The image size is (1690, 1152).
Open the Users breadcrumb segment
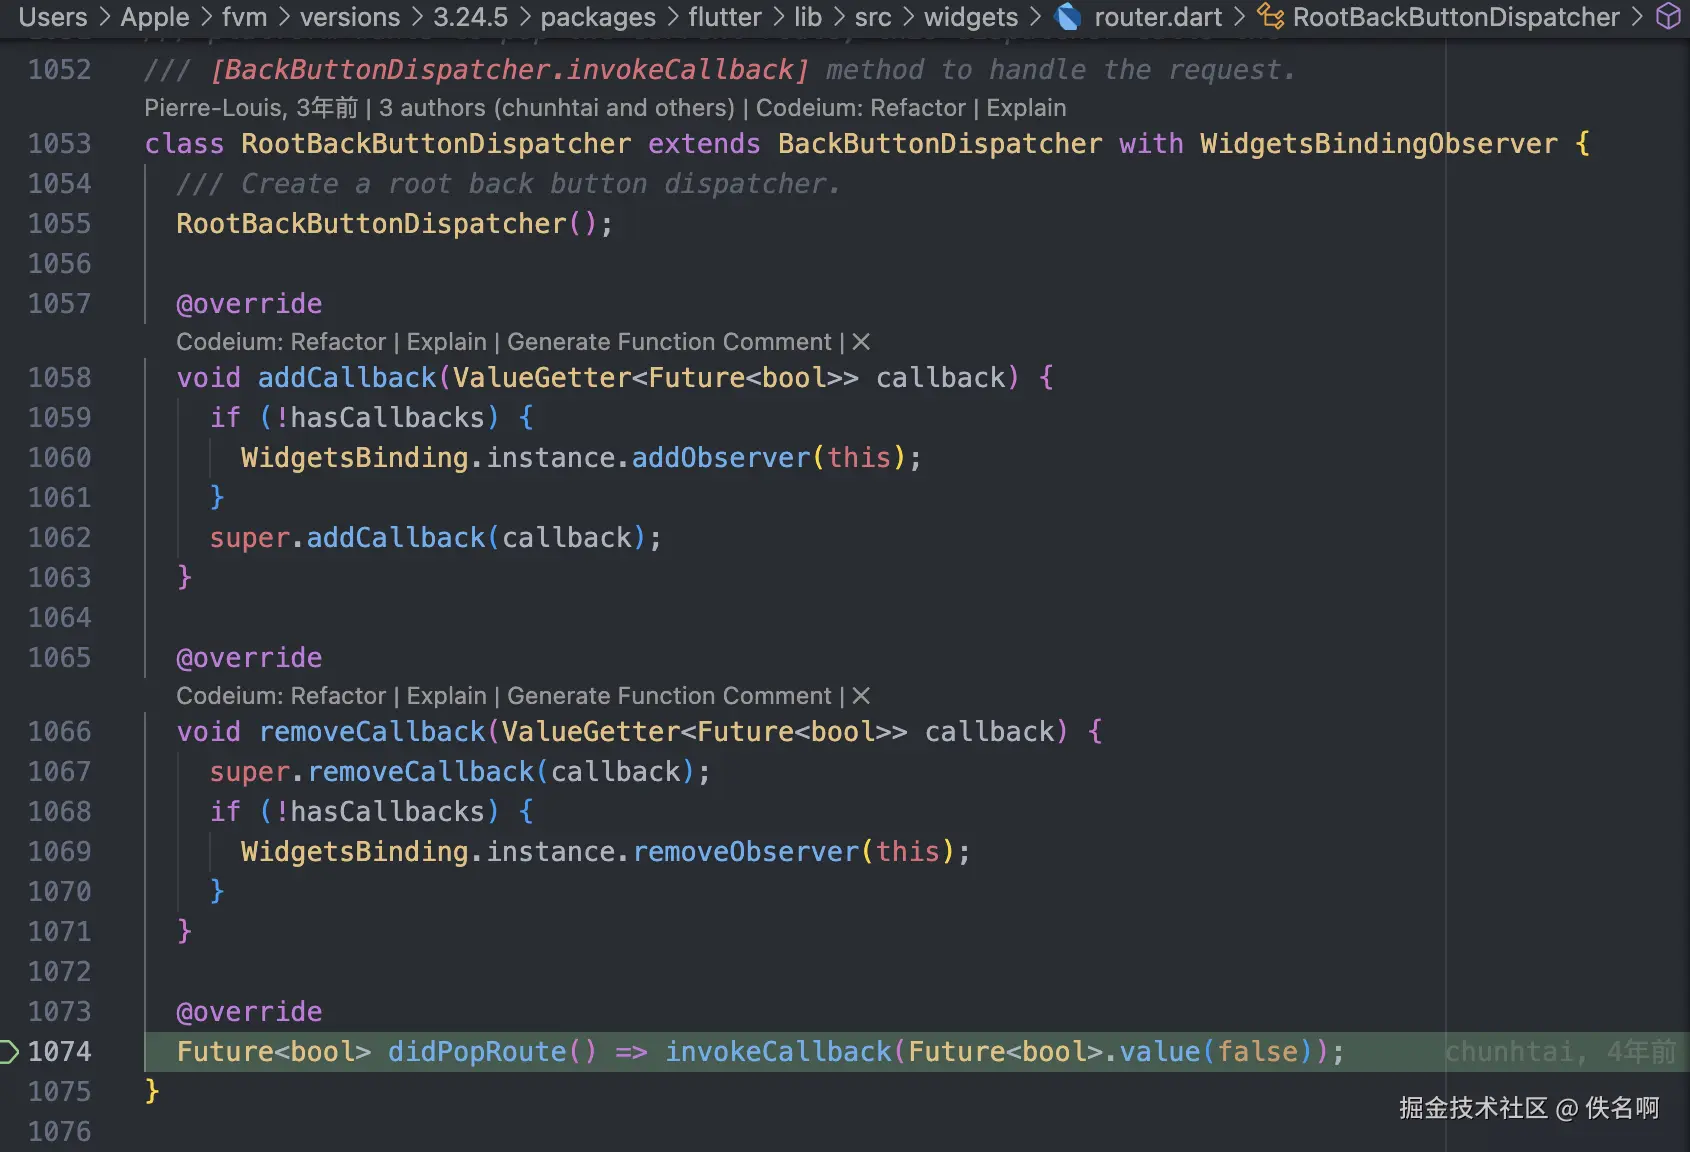[x=53, y=17]
